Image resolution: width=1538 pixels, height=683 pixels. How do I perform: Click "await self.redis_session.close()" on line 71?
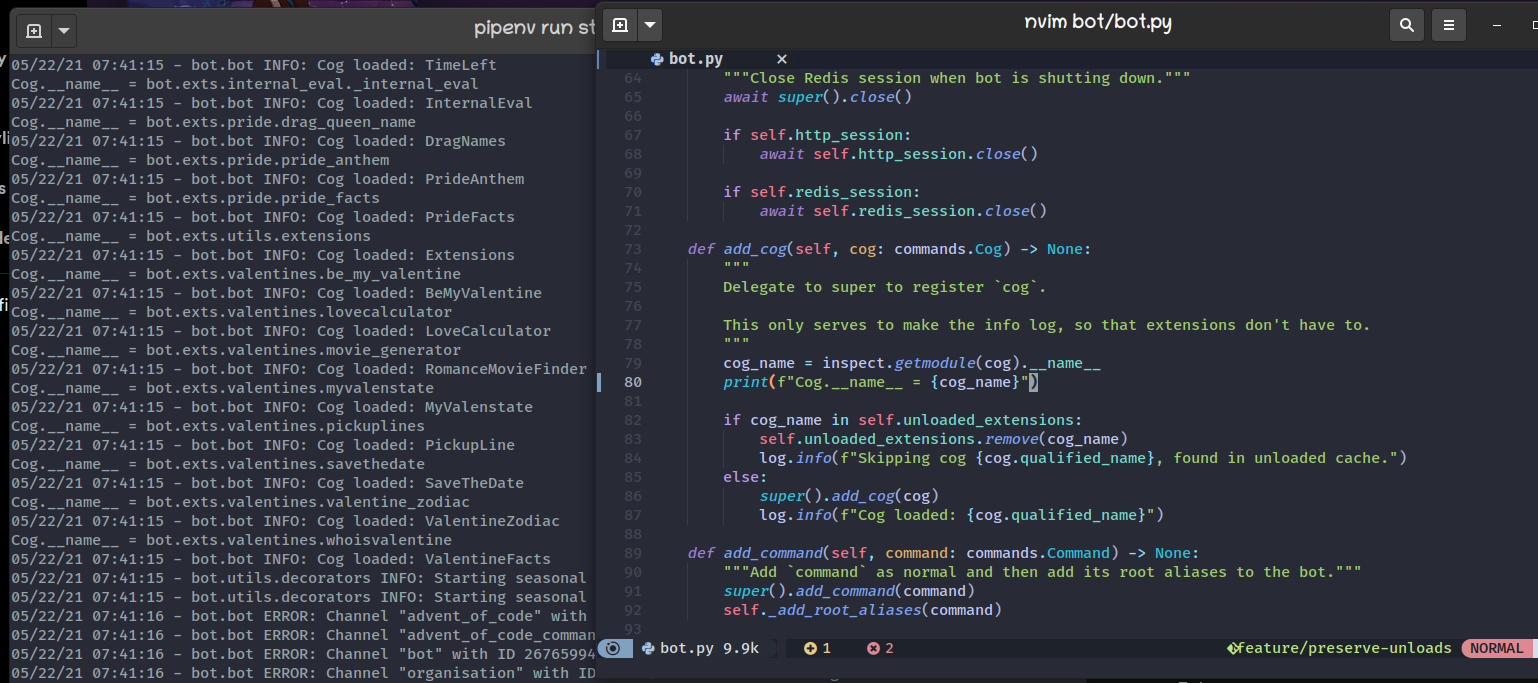[903, 211]
